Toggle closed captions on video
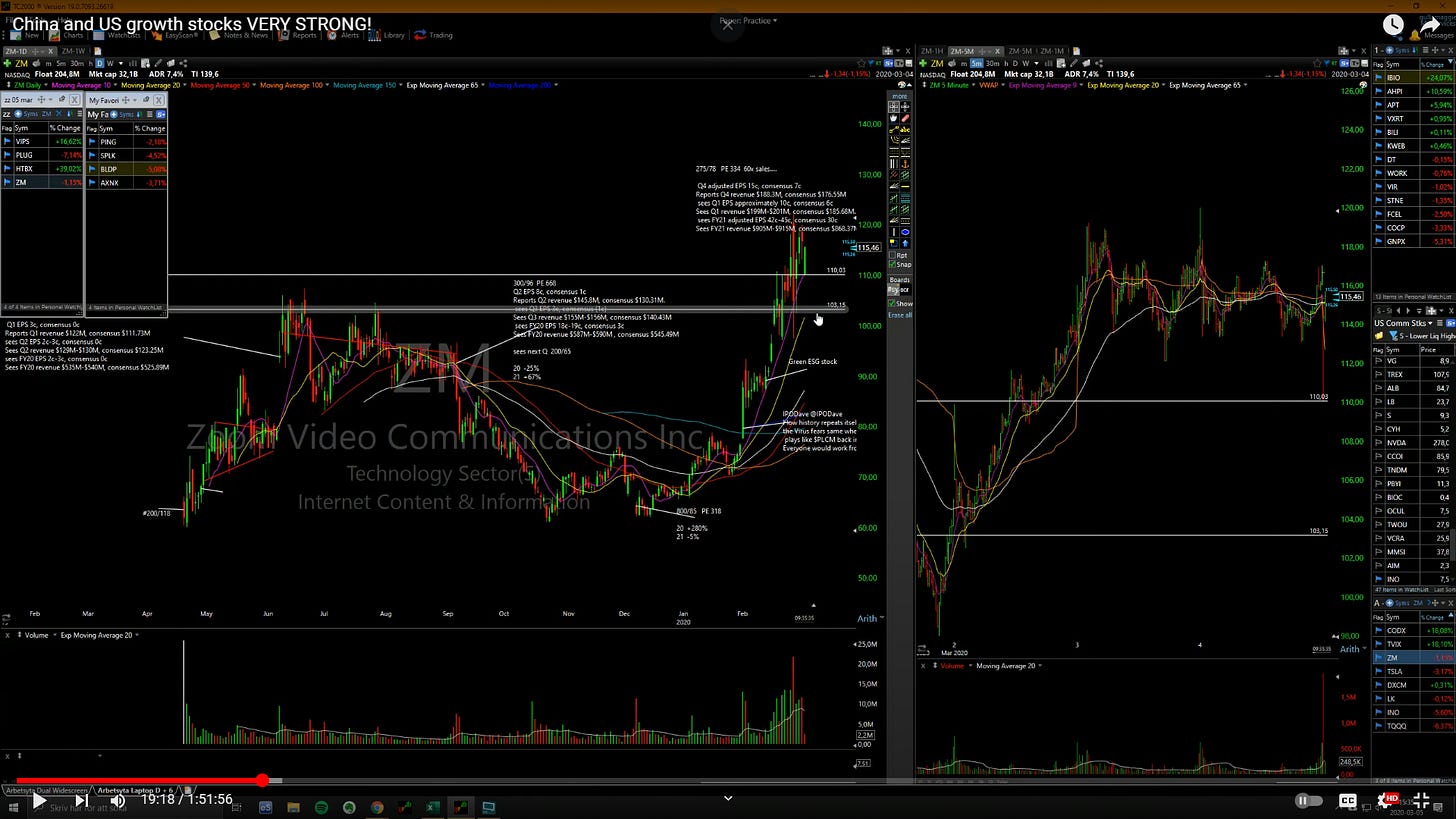This screenshot has width=1456, height=819. coord(1347,800)
